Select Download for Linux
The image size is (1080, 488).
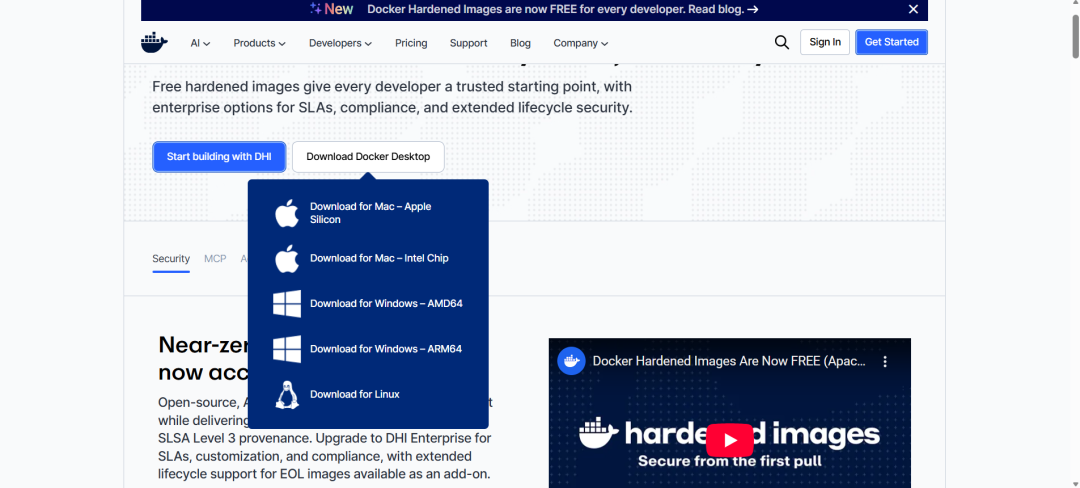pyautogui.click(x=355, y=394)
